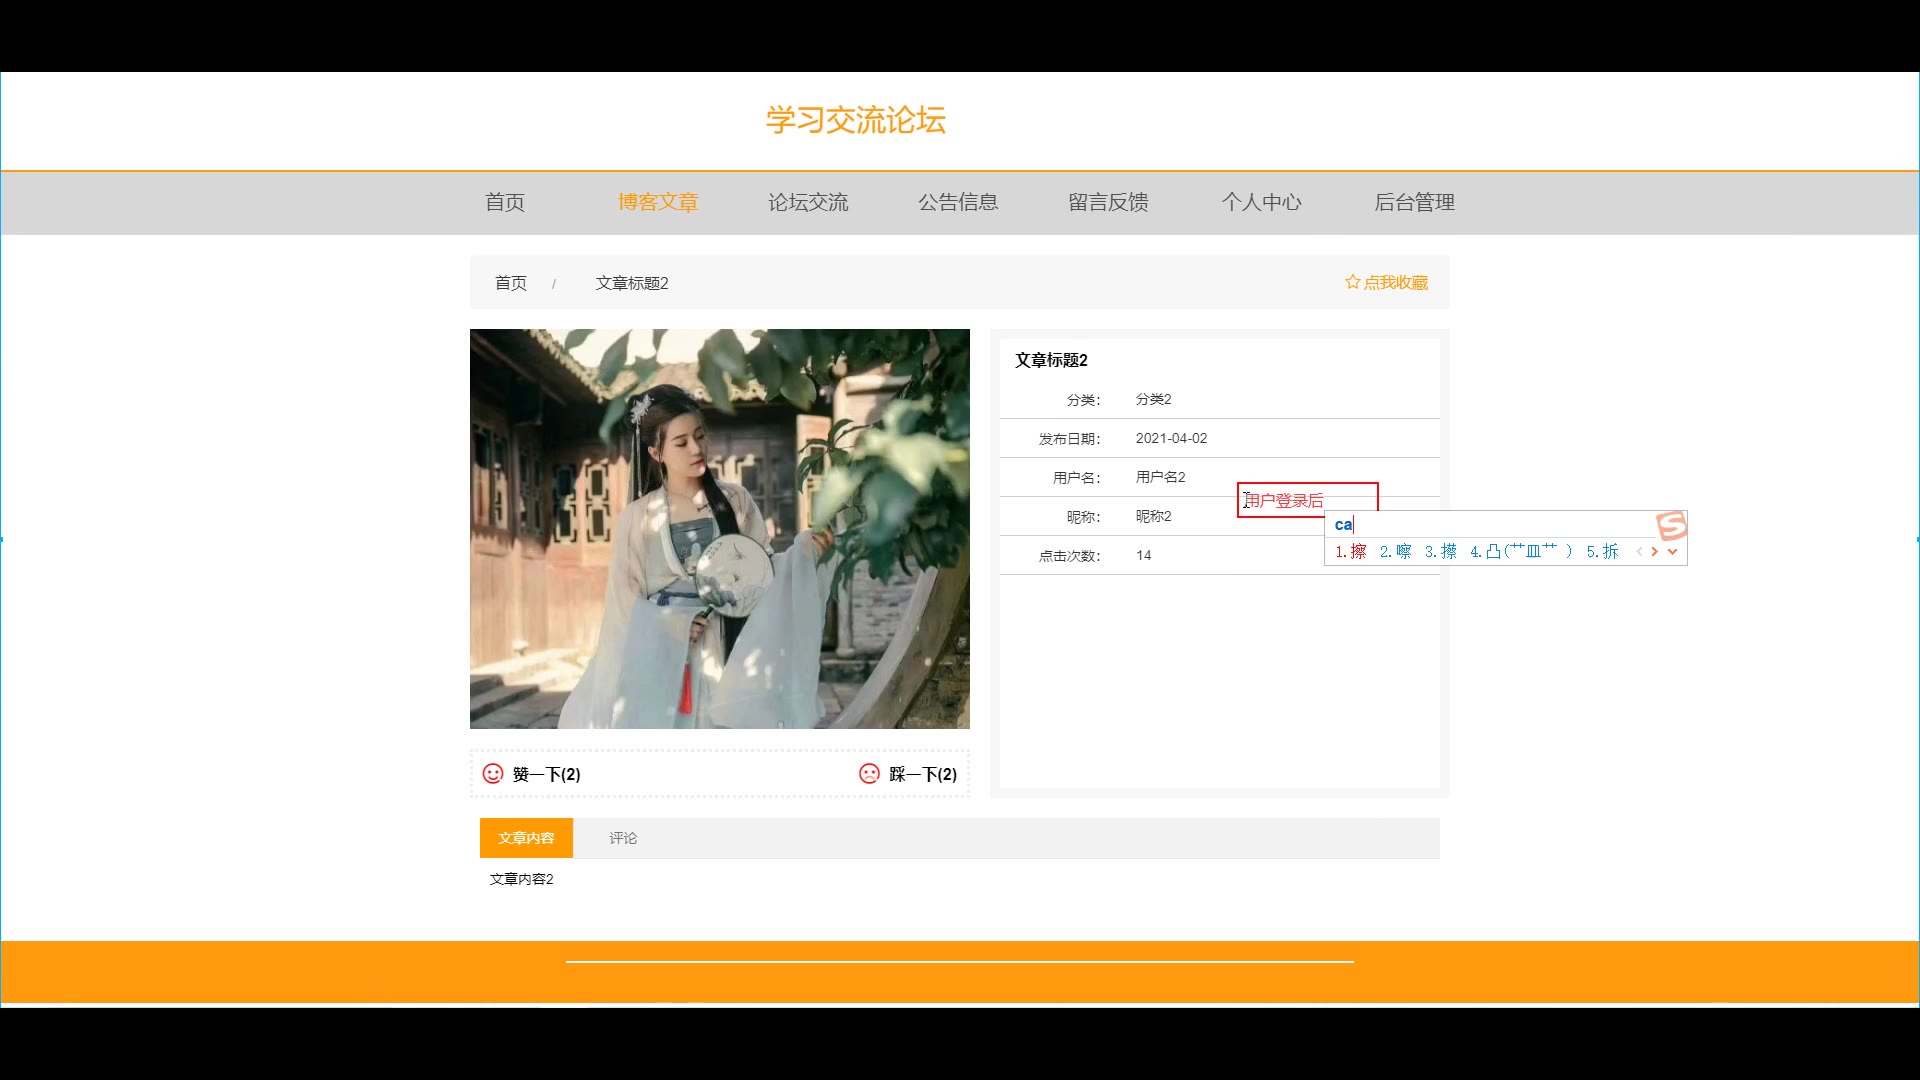Open 留言反馈 page
Screen dimensions: 1920x1080
coord(1108,203)
